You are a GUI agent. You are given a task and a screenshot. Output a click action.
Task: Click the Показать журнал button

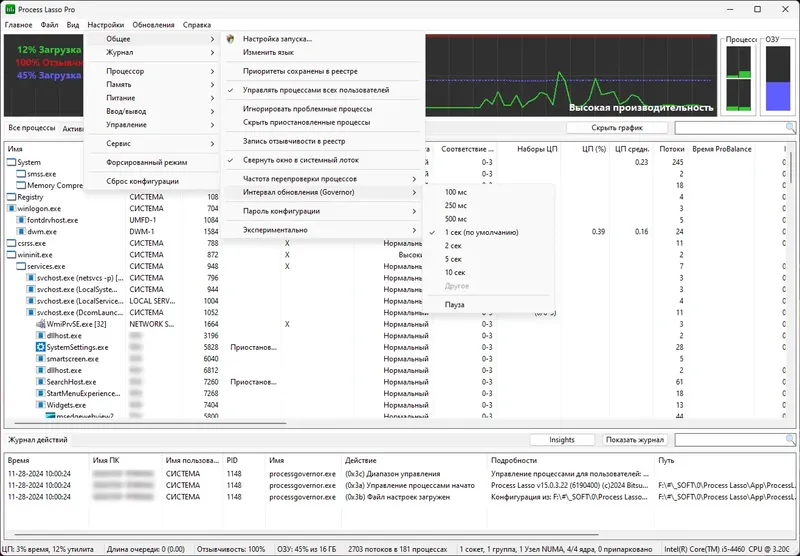coord(635,439)
